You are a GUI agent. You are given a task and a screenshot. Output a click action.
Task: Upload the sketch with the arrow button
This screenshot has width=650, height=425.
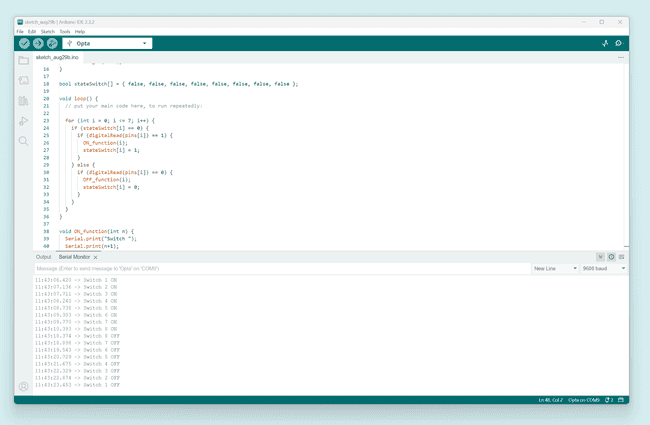click(38, 43)
